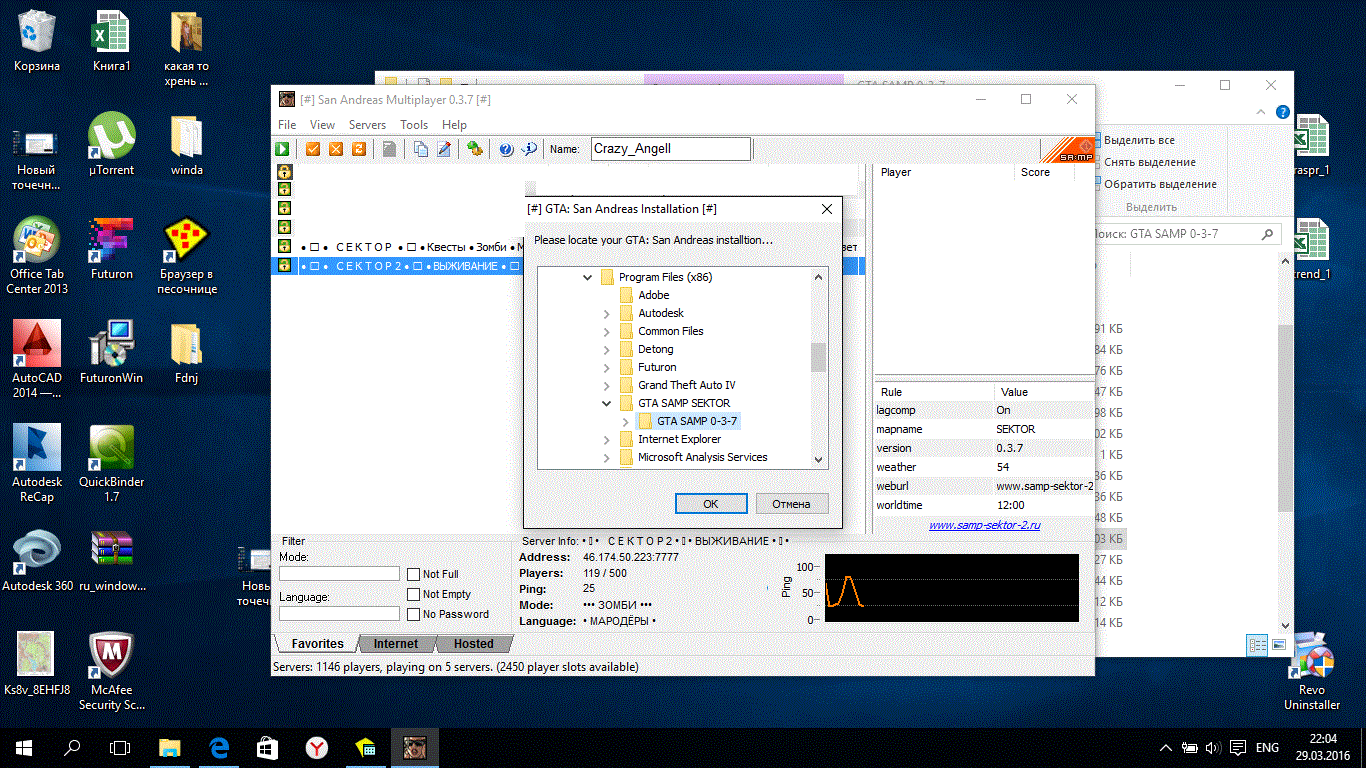Enable the Not Empty filter checkbox
This screenshot has height=768, width=1366.
click(x=414, y=594)
